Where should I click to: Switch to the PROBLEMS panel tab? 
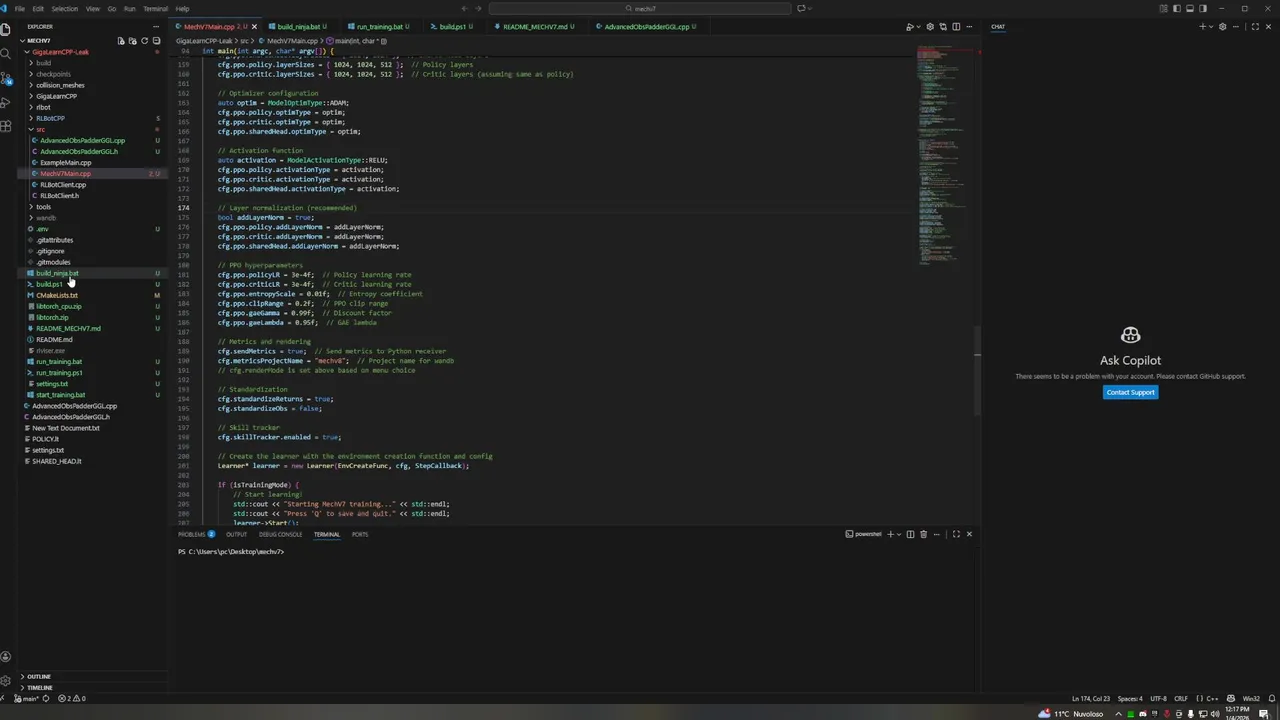[196, 534]
